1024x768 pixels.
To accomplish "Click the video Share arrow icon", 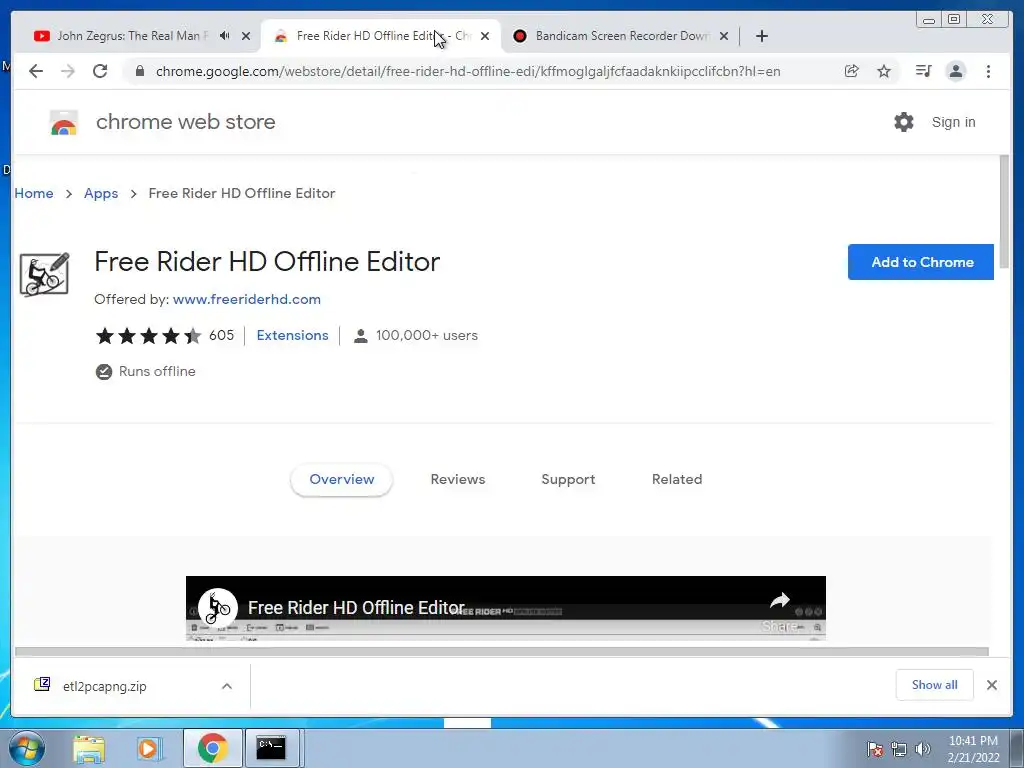I will [x=780, y=600].
